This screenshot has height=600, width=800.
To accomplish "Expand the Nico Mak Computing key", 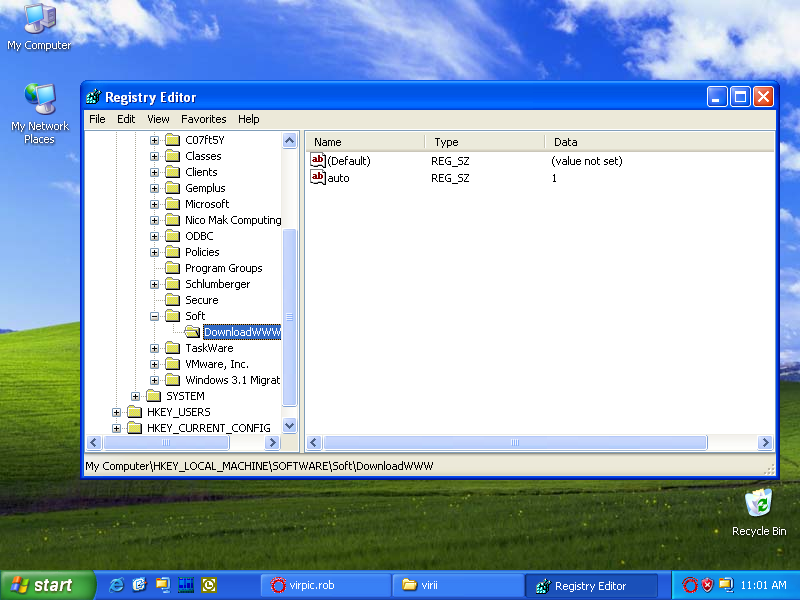I will (x=154, y=220).
